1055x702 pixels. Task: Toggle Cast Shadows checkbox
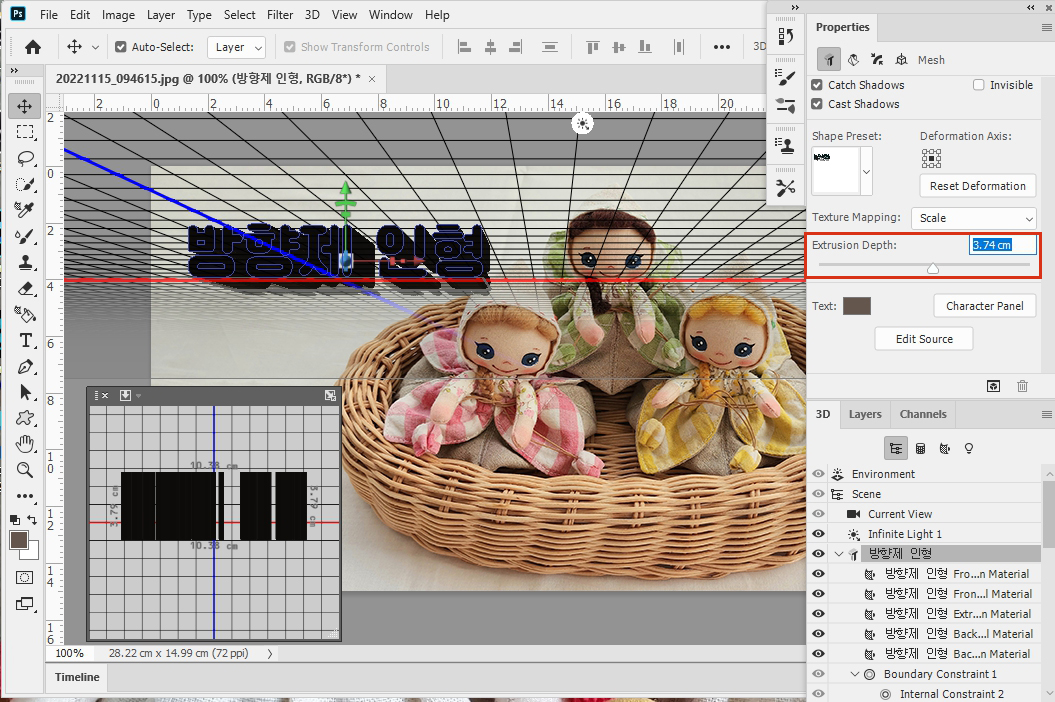pyautogui.click(x=817, y=104)
